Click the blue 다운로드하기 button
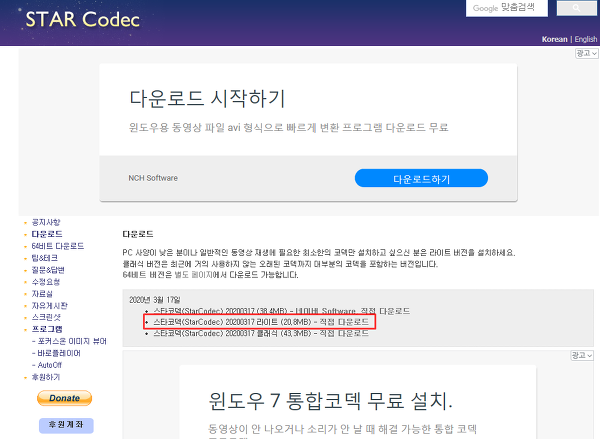Viewport: 600px width, 439px height. (x=421, y=178)
